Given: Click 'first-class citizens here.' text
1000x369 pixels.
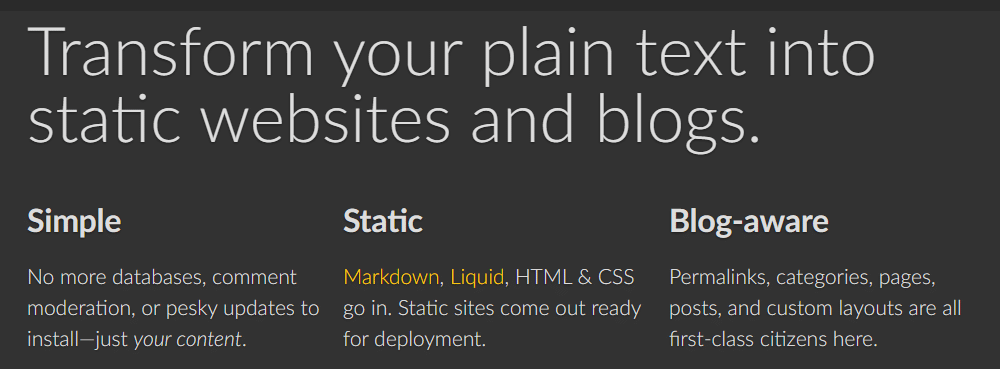Looking at the screenshot, I should point(774,340).
